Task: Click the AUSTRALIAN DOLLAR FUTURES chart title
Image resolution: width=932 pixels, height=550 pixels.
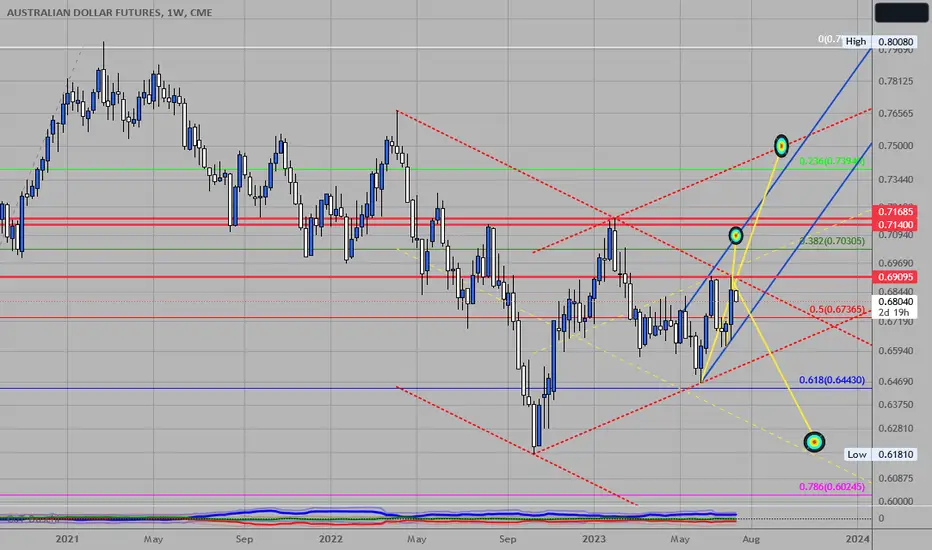Action: 109,12
